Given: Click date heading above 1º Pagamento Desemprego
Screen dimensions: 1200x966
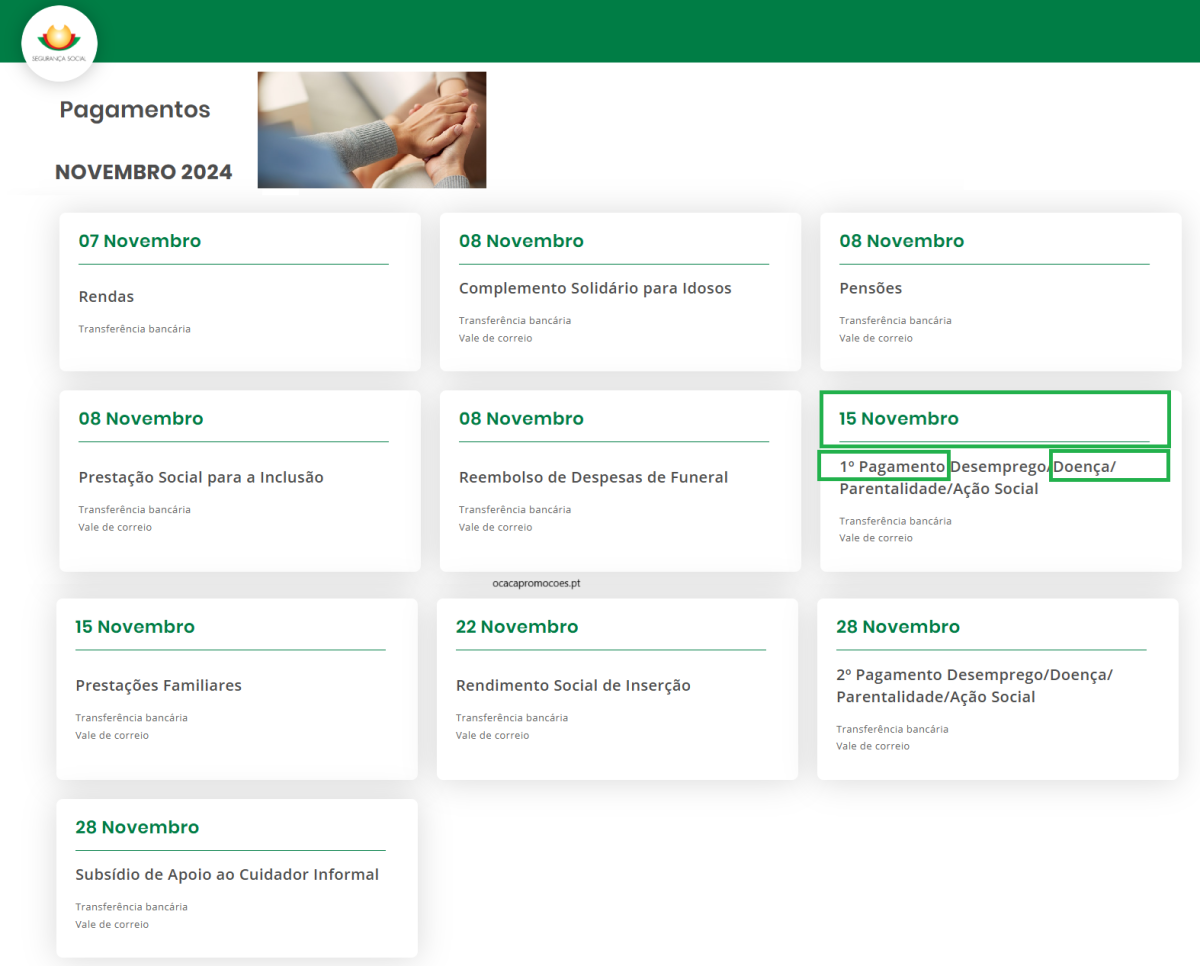Looking at the screenshot, I should 898,419.
